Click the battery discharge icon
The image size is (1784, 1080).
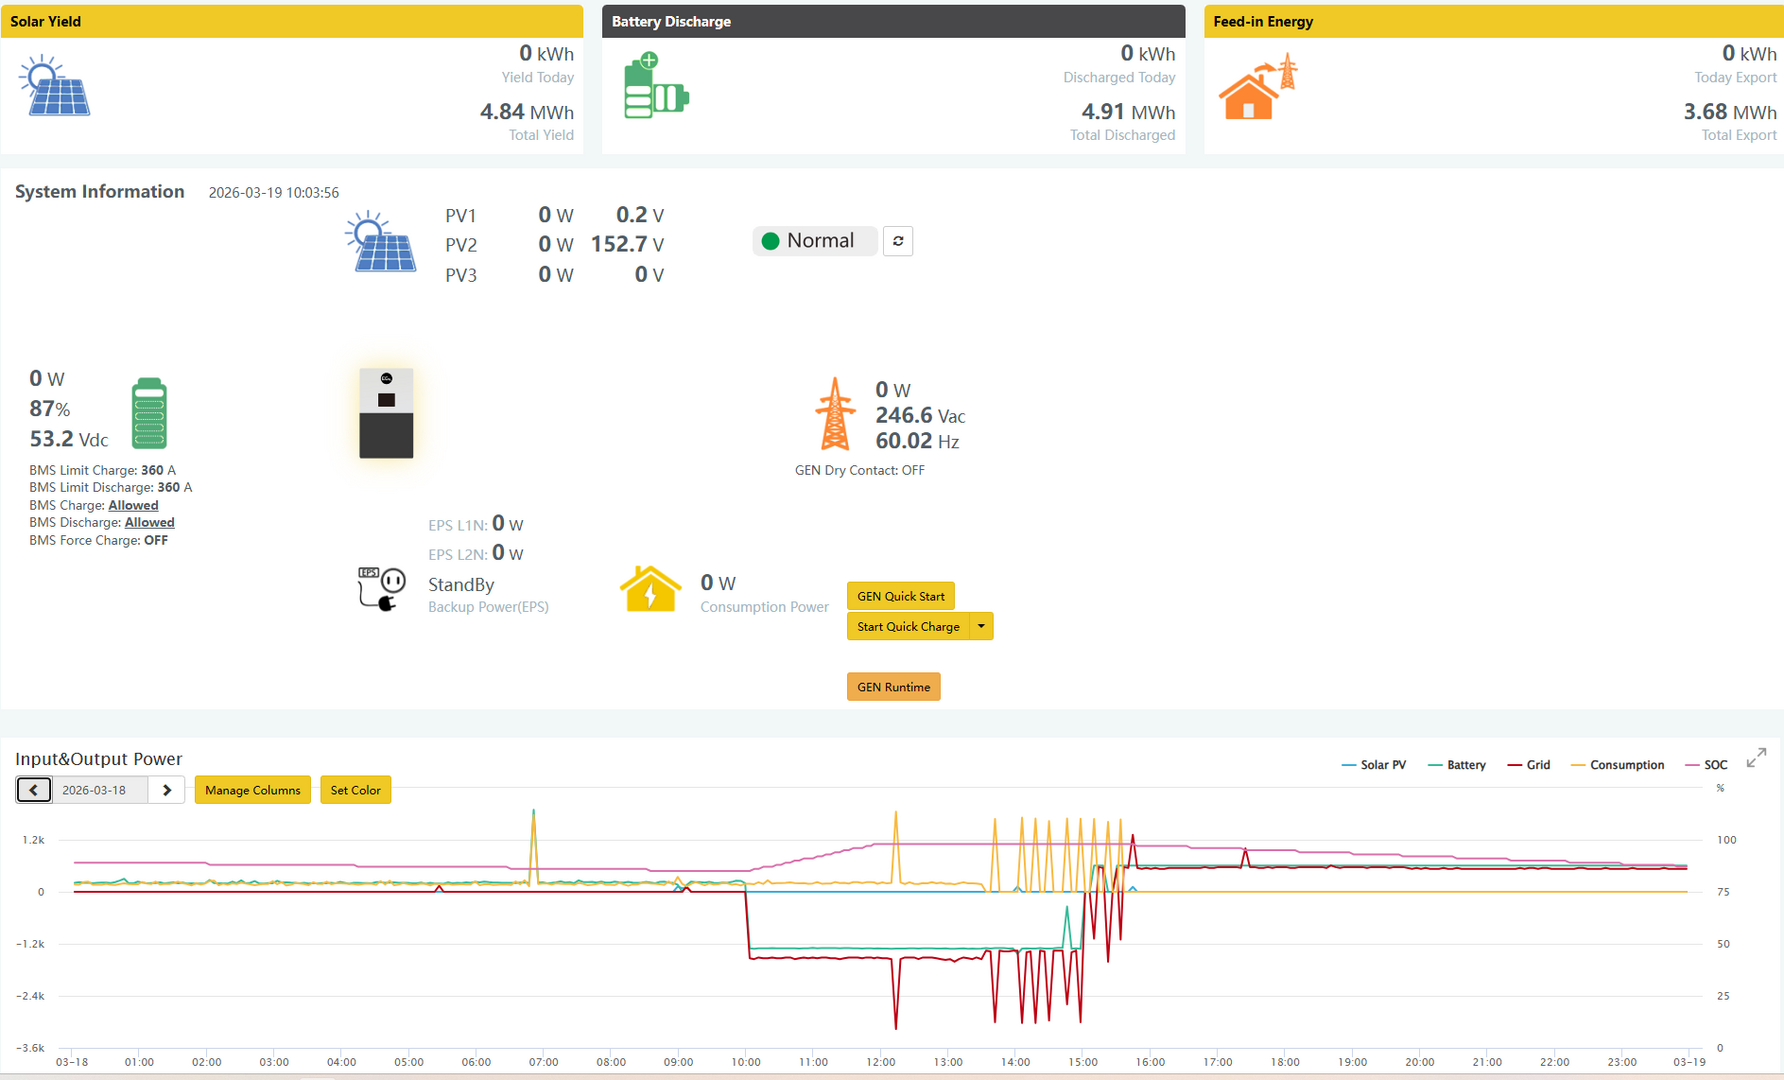(655, 87)
